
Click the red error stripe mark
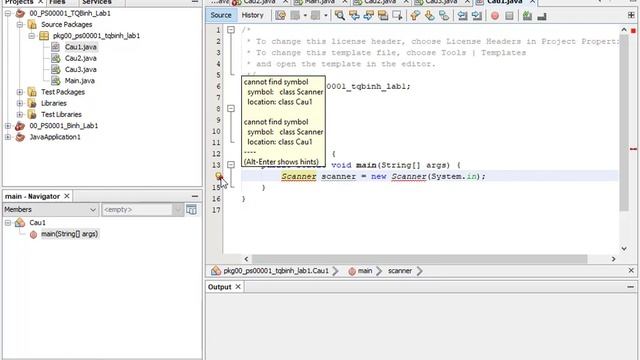click(633, 149)
